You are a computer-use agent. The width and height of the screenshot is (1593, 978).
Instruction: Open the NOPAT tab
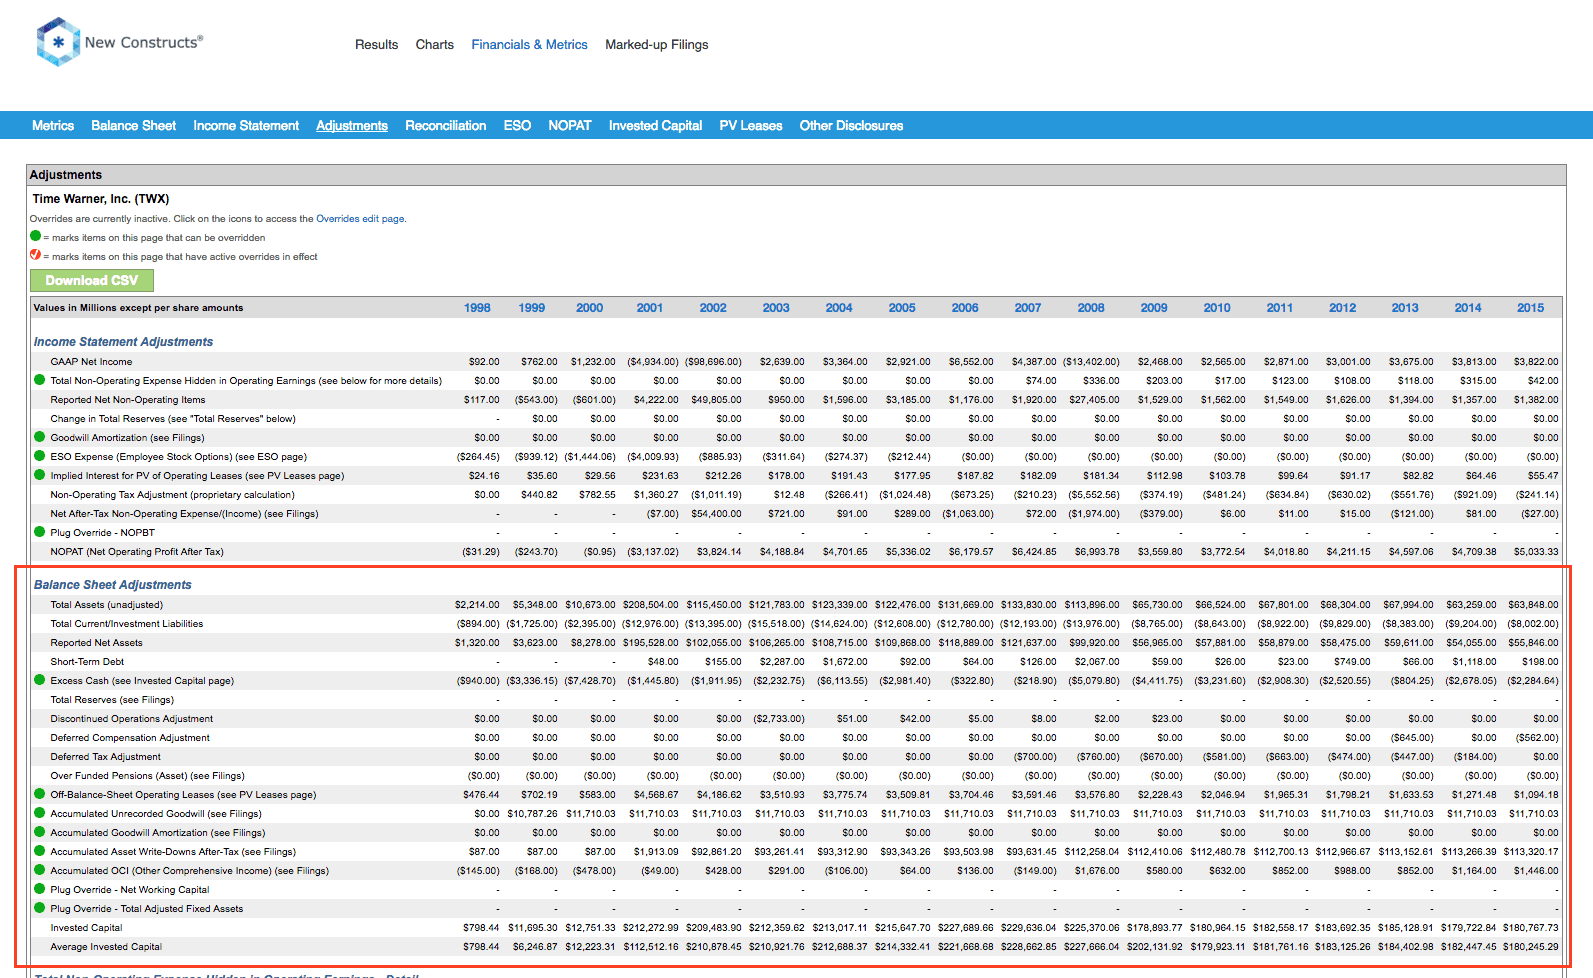click(x=570, y=125)
